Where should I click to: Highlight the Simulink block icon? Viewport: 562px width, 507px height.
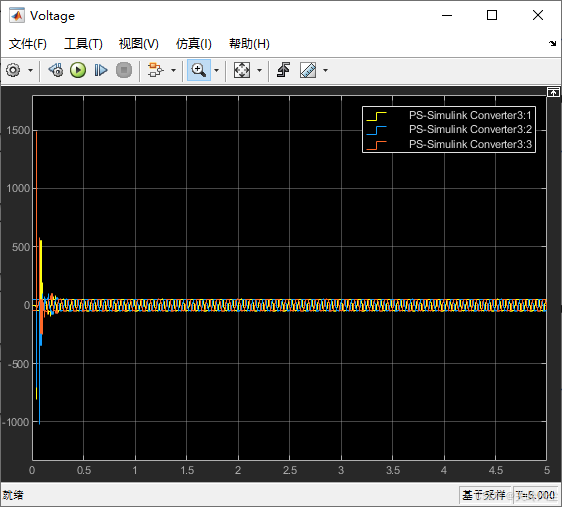click(x=155, y=70)
